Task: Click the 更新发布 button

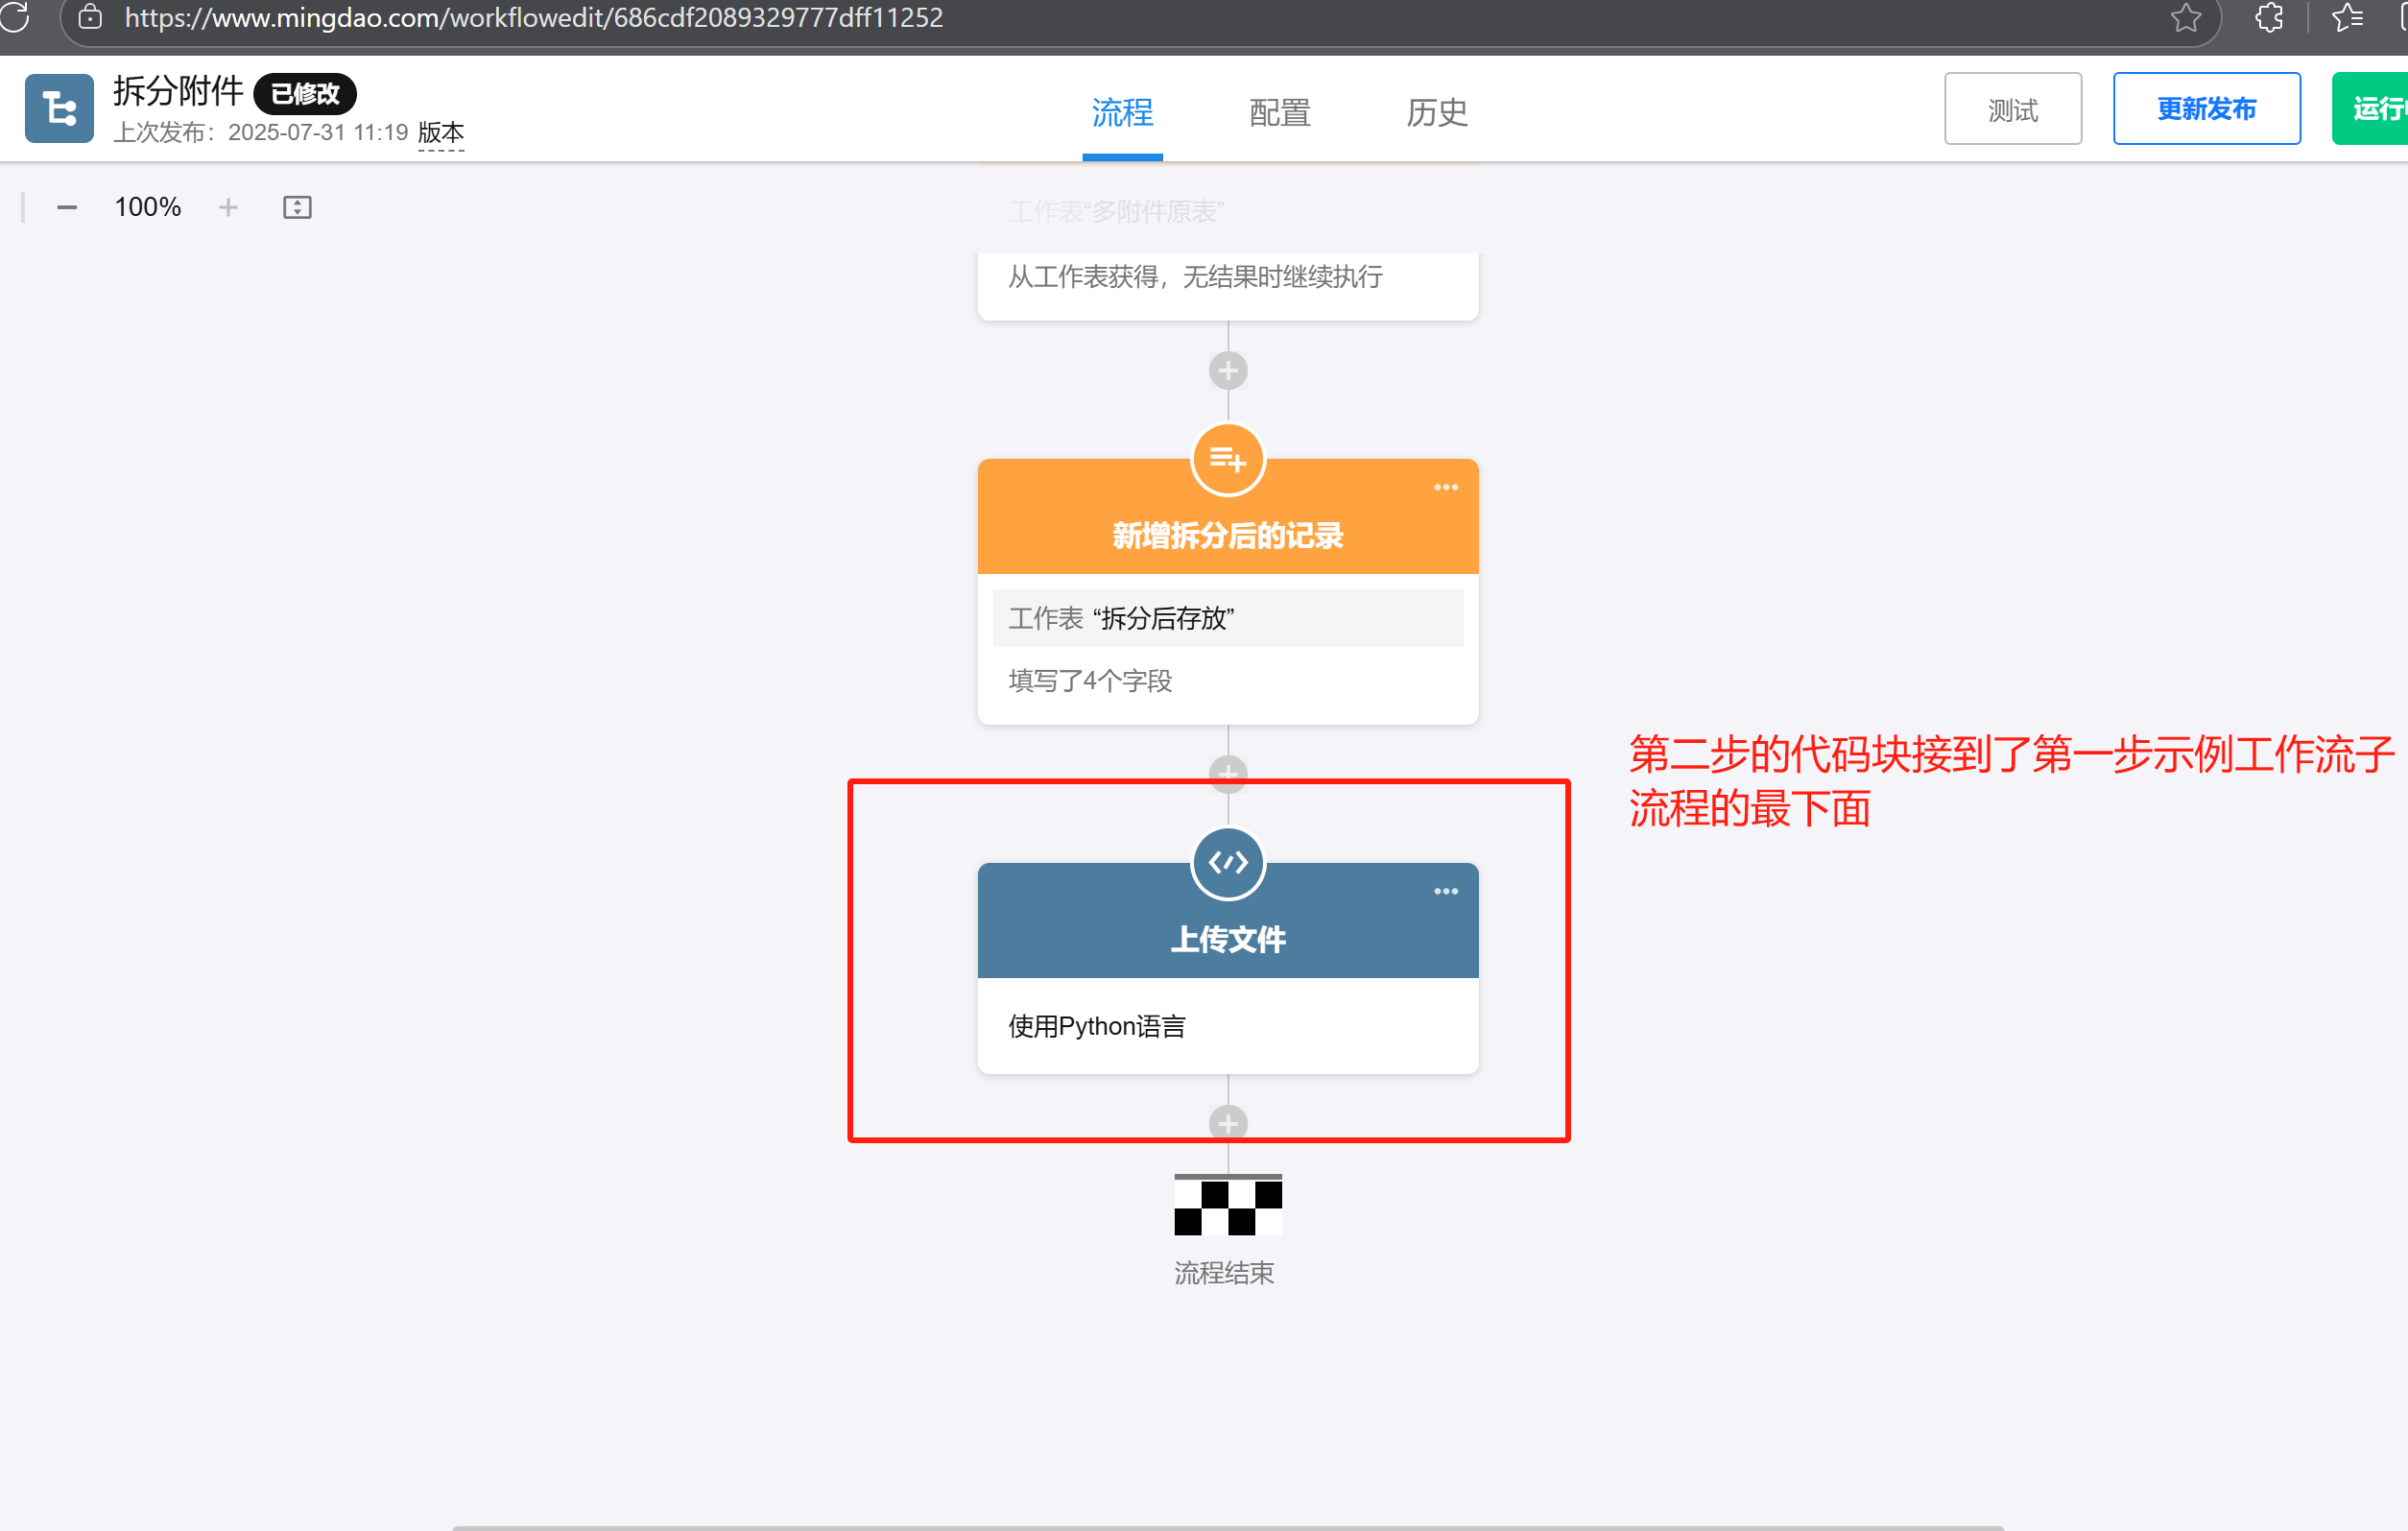Action: click(x=2206, y=109)
